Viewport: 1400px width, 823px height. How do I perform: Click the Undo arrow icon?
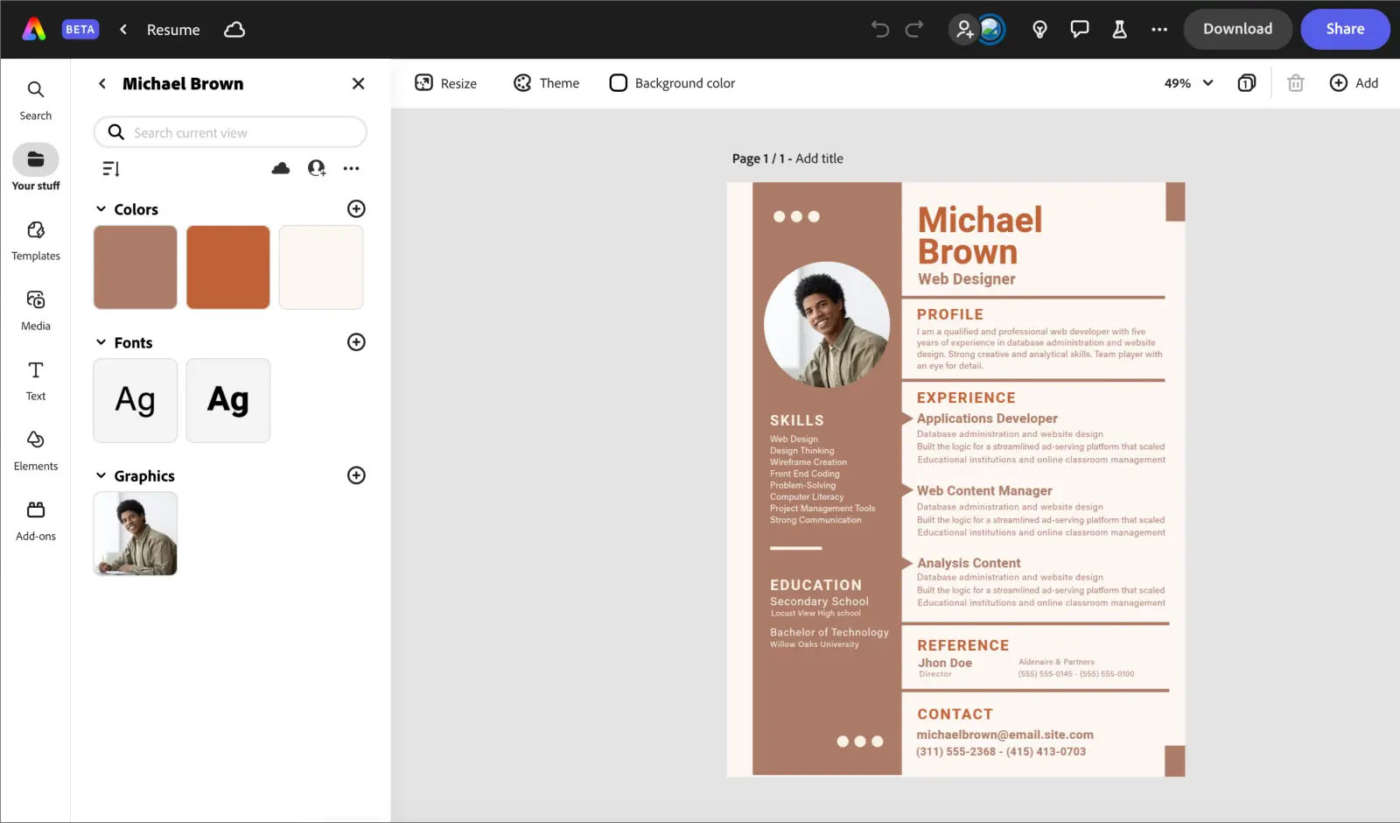[879, 29]
